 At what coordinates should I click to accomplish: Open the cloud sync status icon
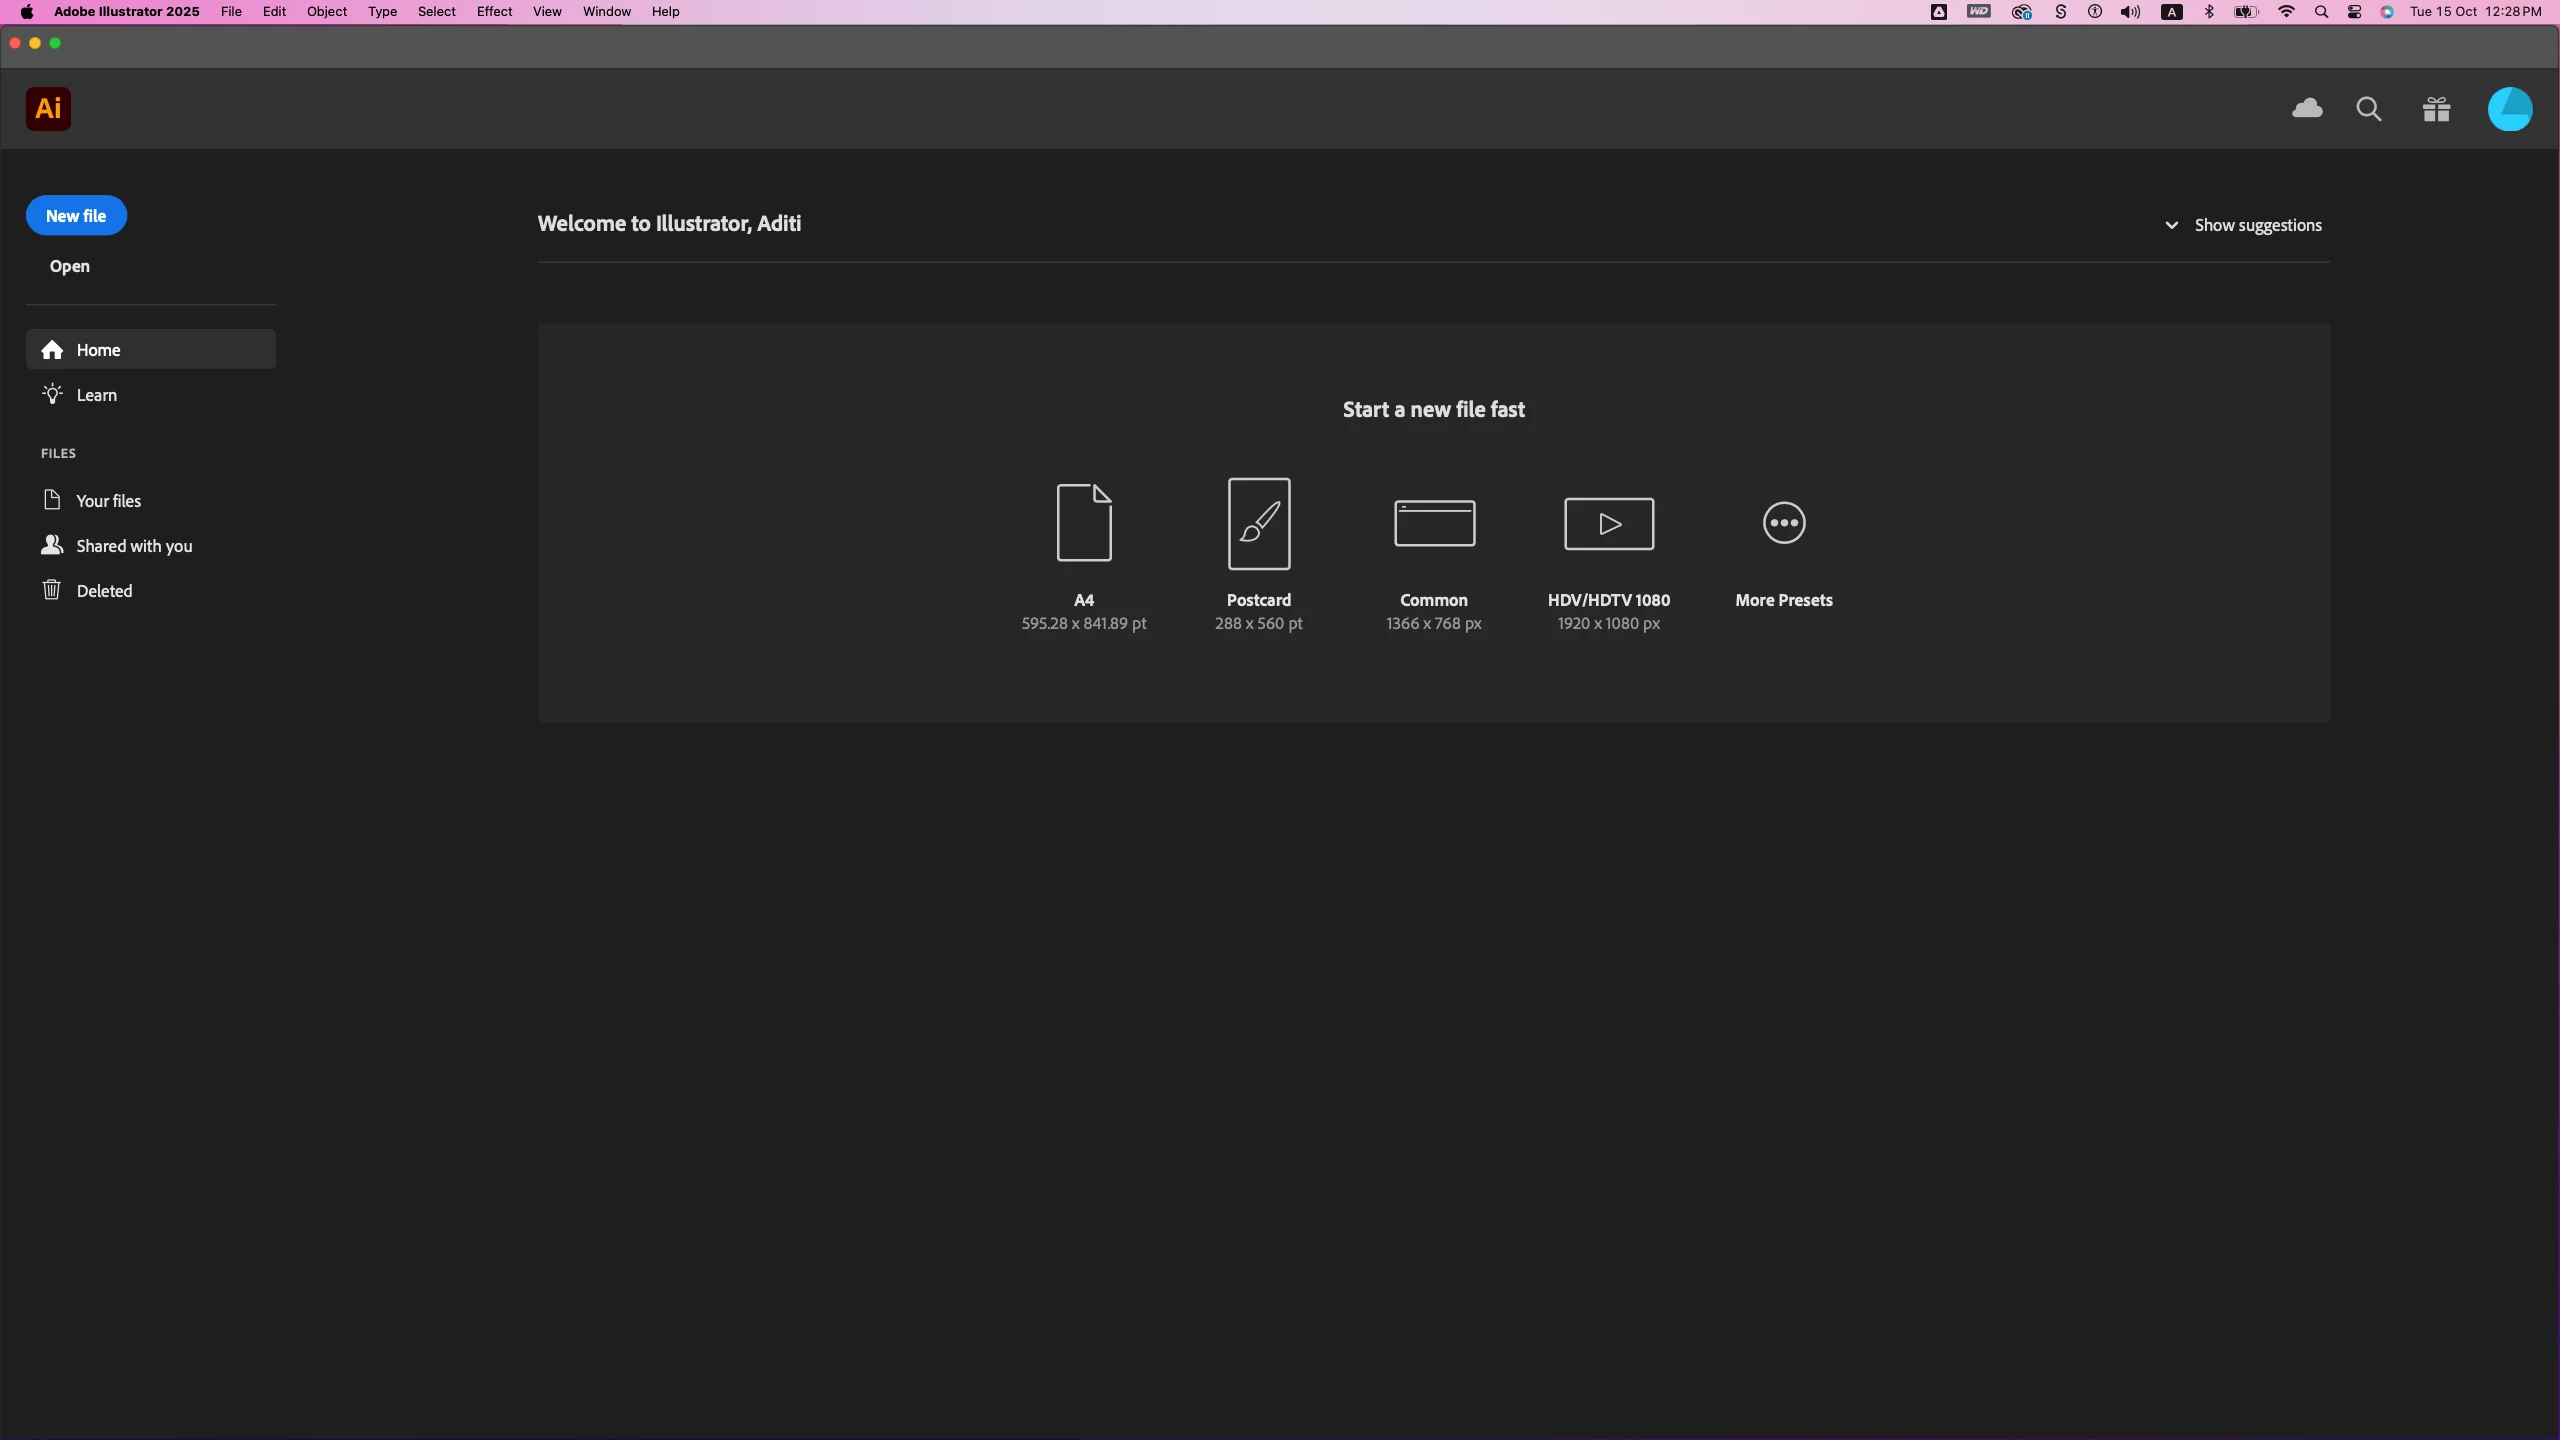coord(2307,109)
